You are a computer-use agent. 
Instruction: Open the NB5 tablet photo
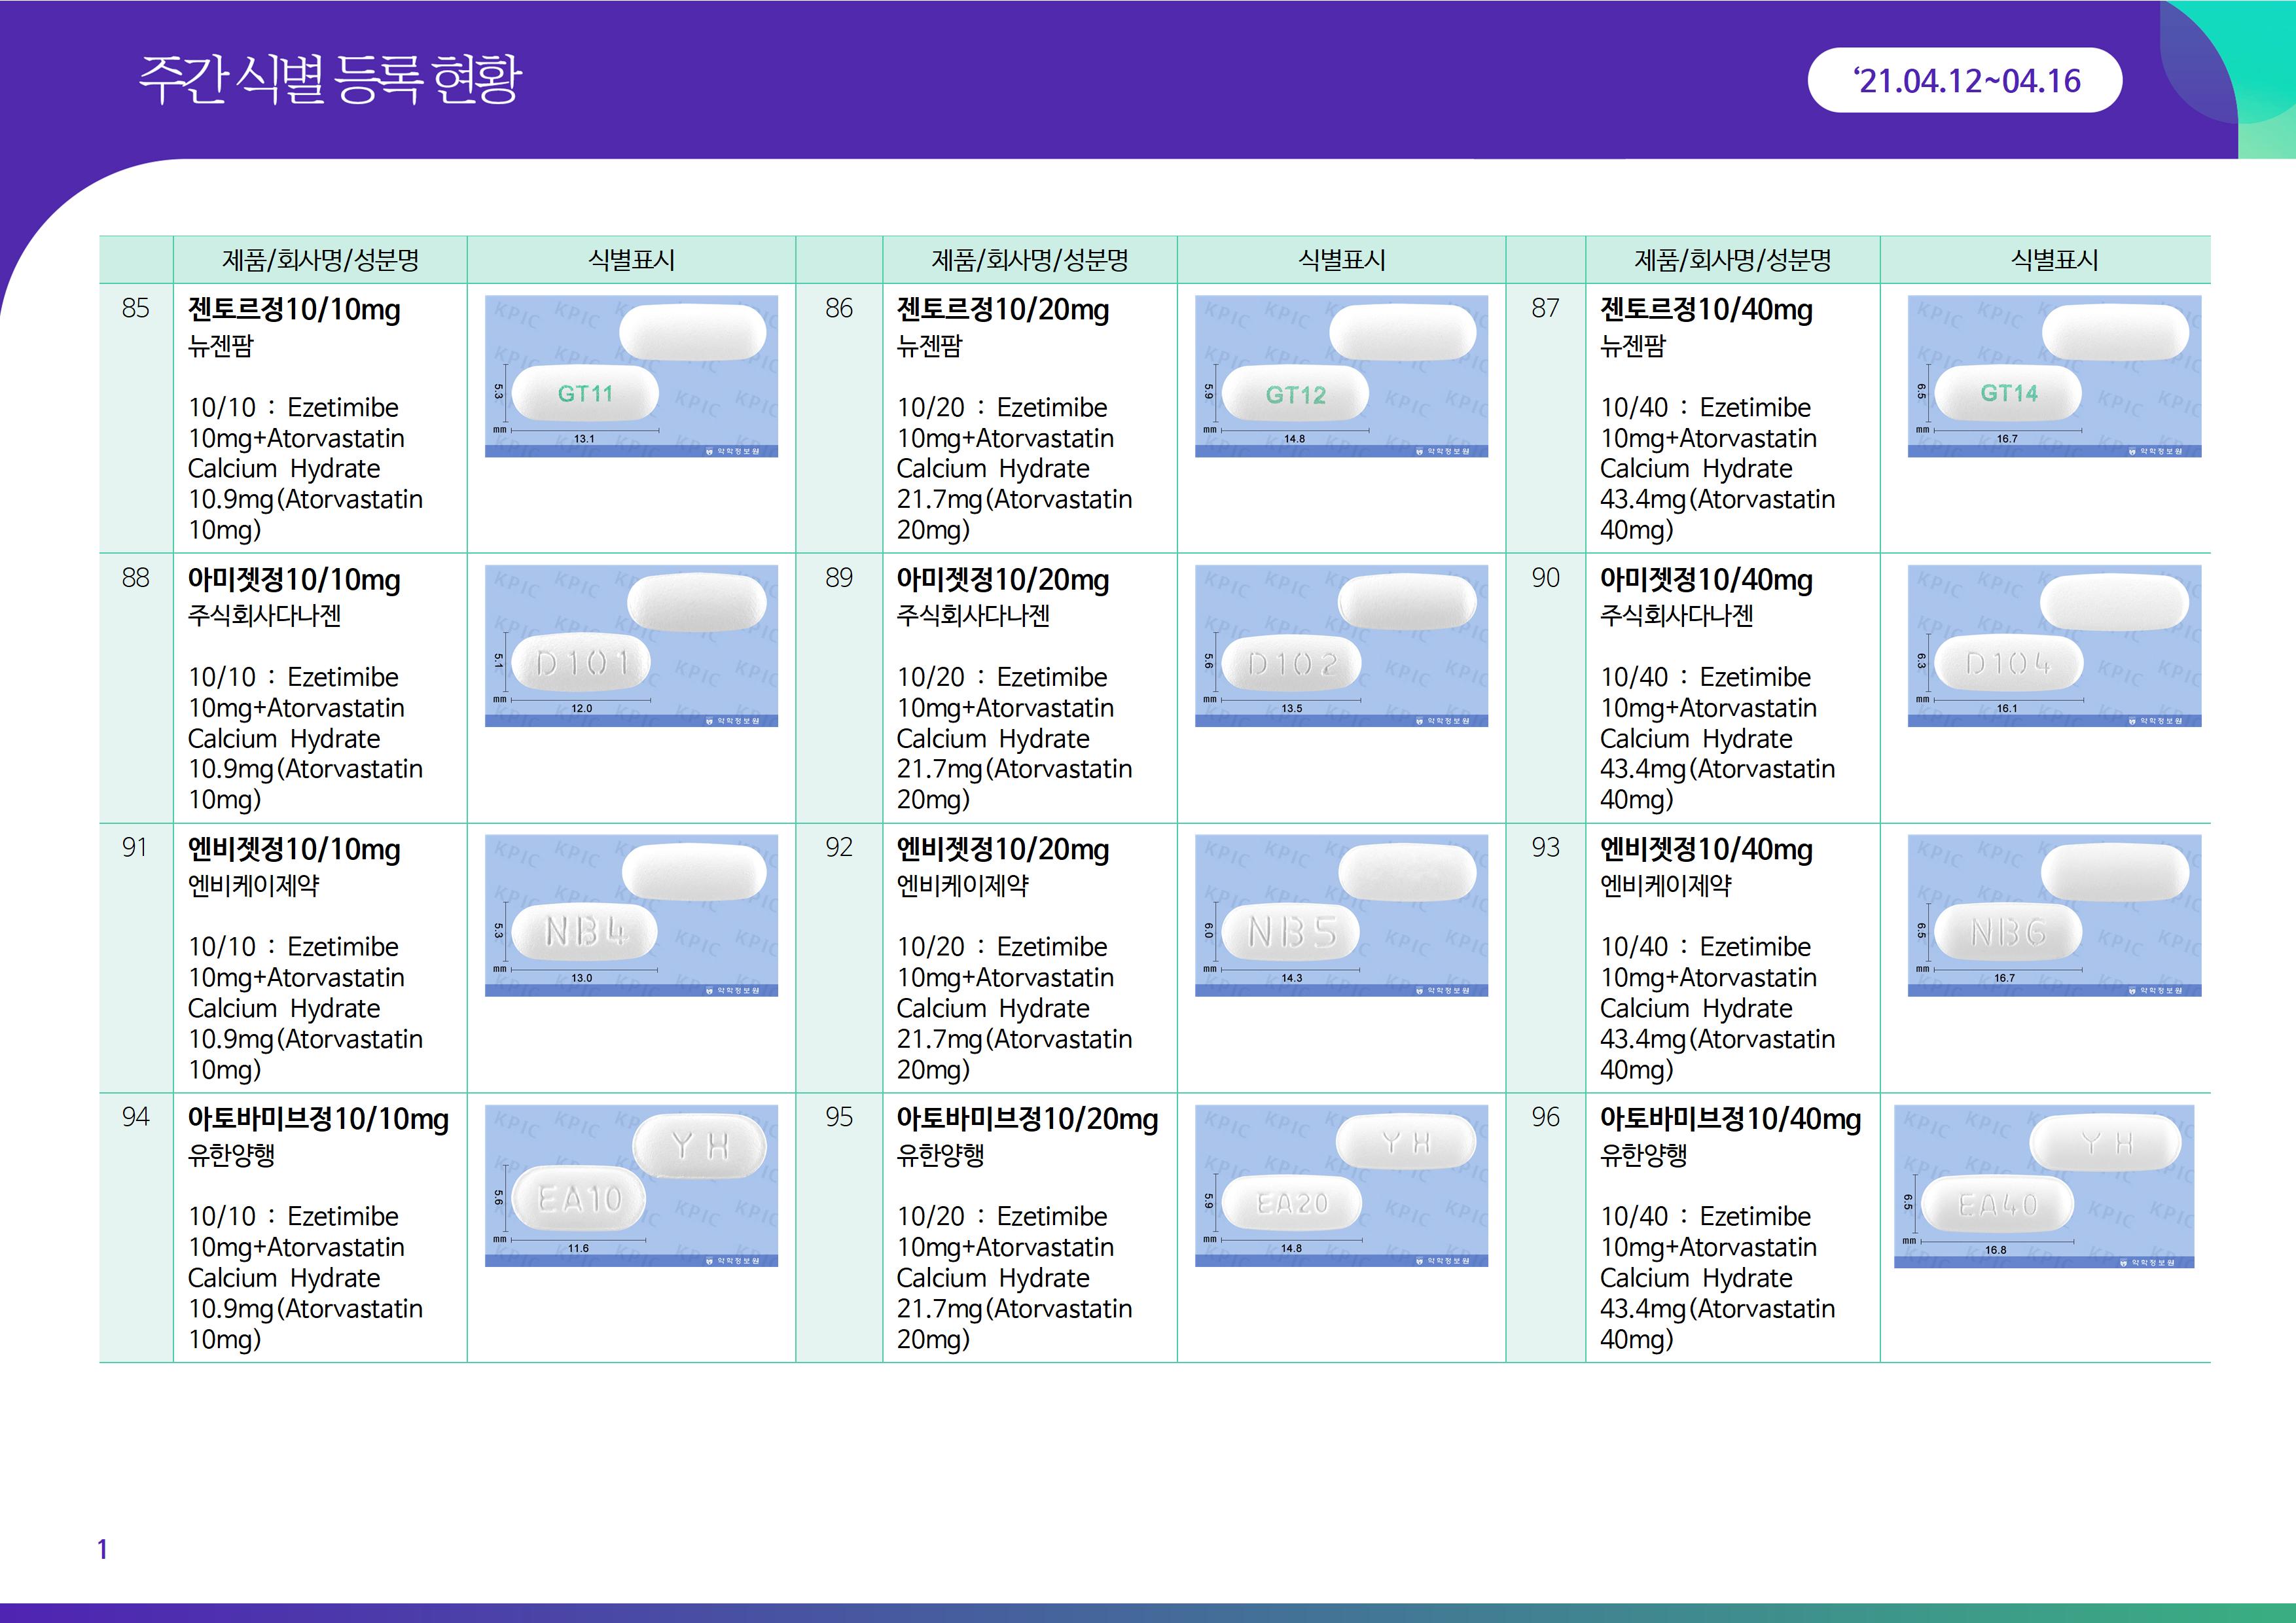(x=1341, y=915)
